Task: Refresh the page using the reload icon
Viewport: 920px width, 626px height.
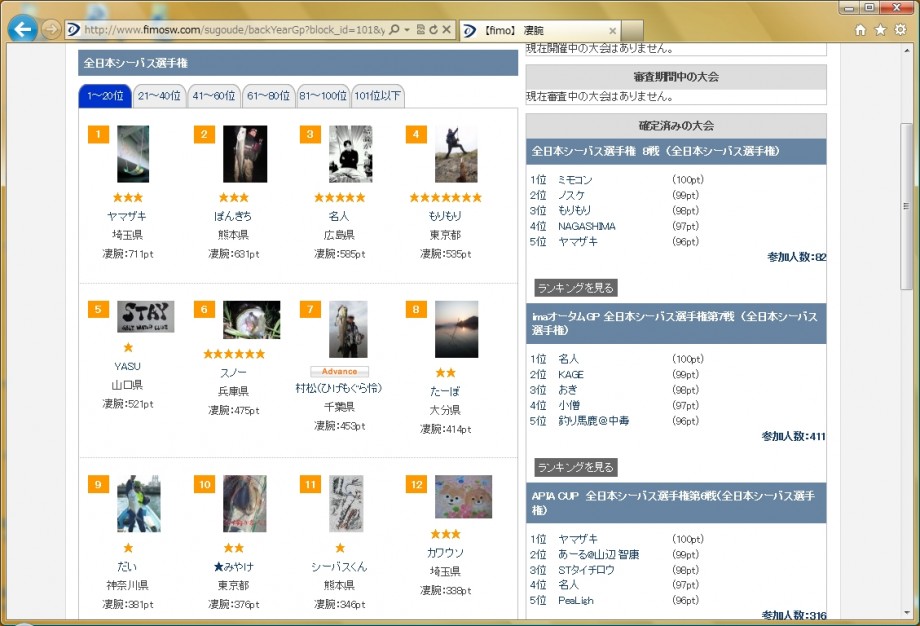Action: click(433, 29)
